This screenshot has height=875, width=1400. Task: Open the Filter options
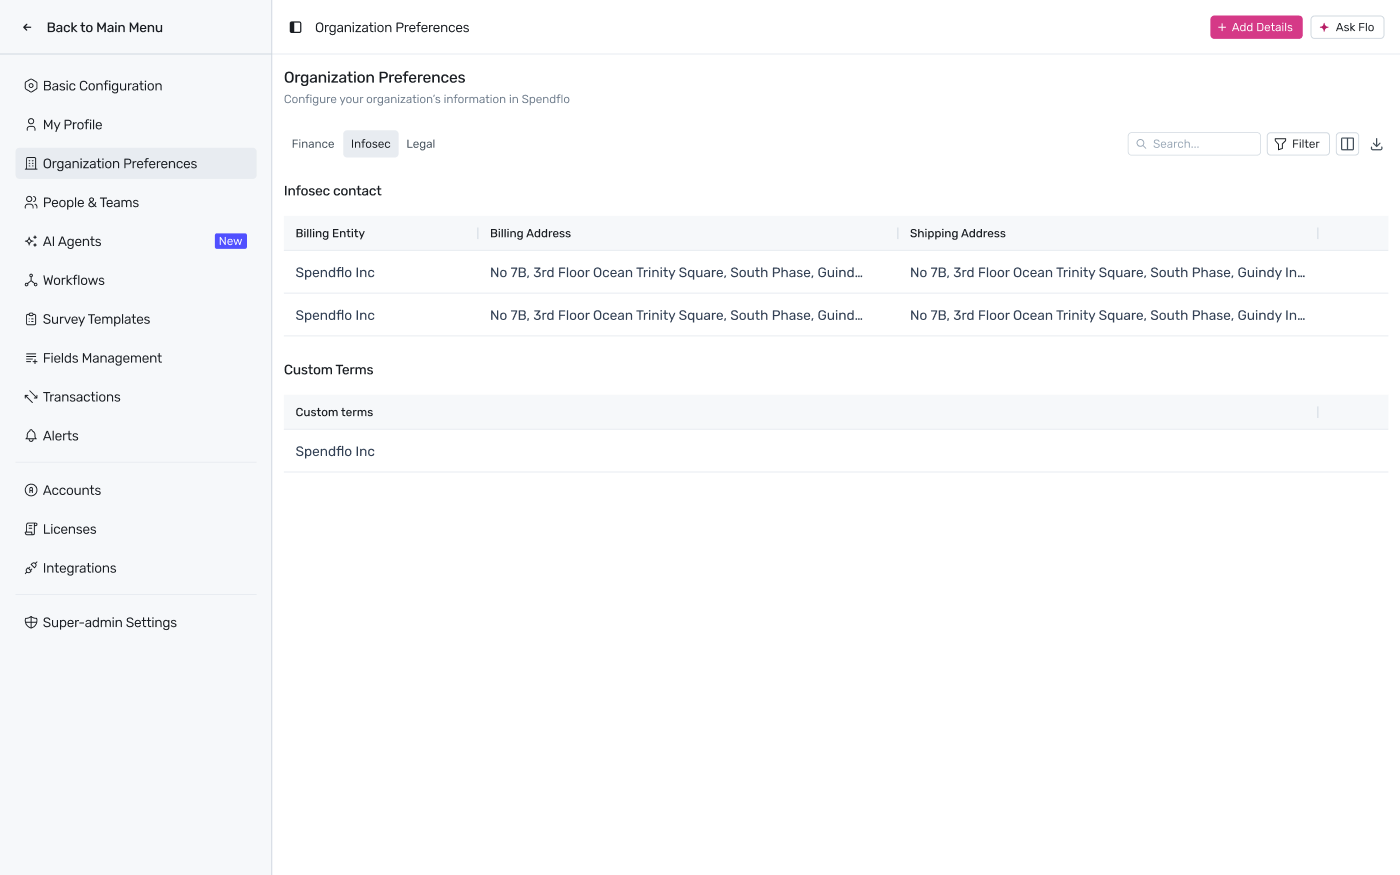point(1298,144)
